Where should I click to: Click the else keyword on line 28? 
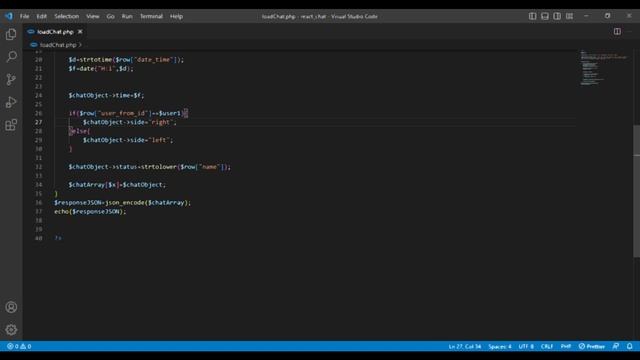79,131
